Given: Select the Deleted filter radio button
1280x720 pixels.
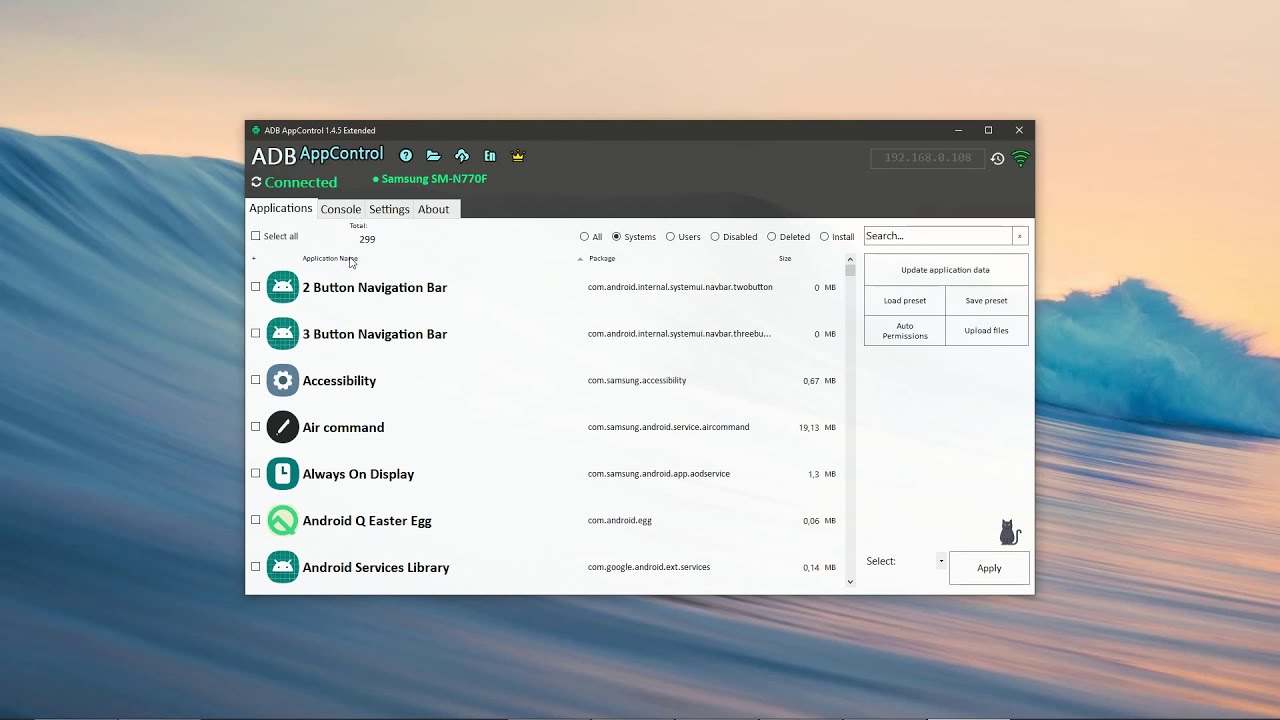Looking at the screenshot, I should [x=771, y=237].
